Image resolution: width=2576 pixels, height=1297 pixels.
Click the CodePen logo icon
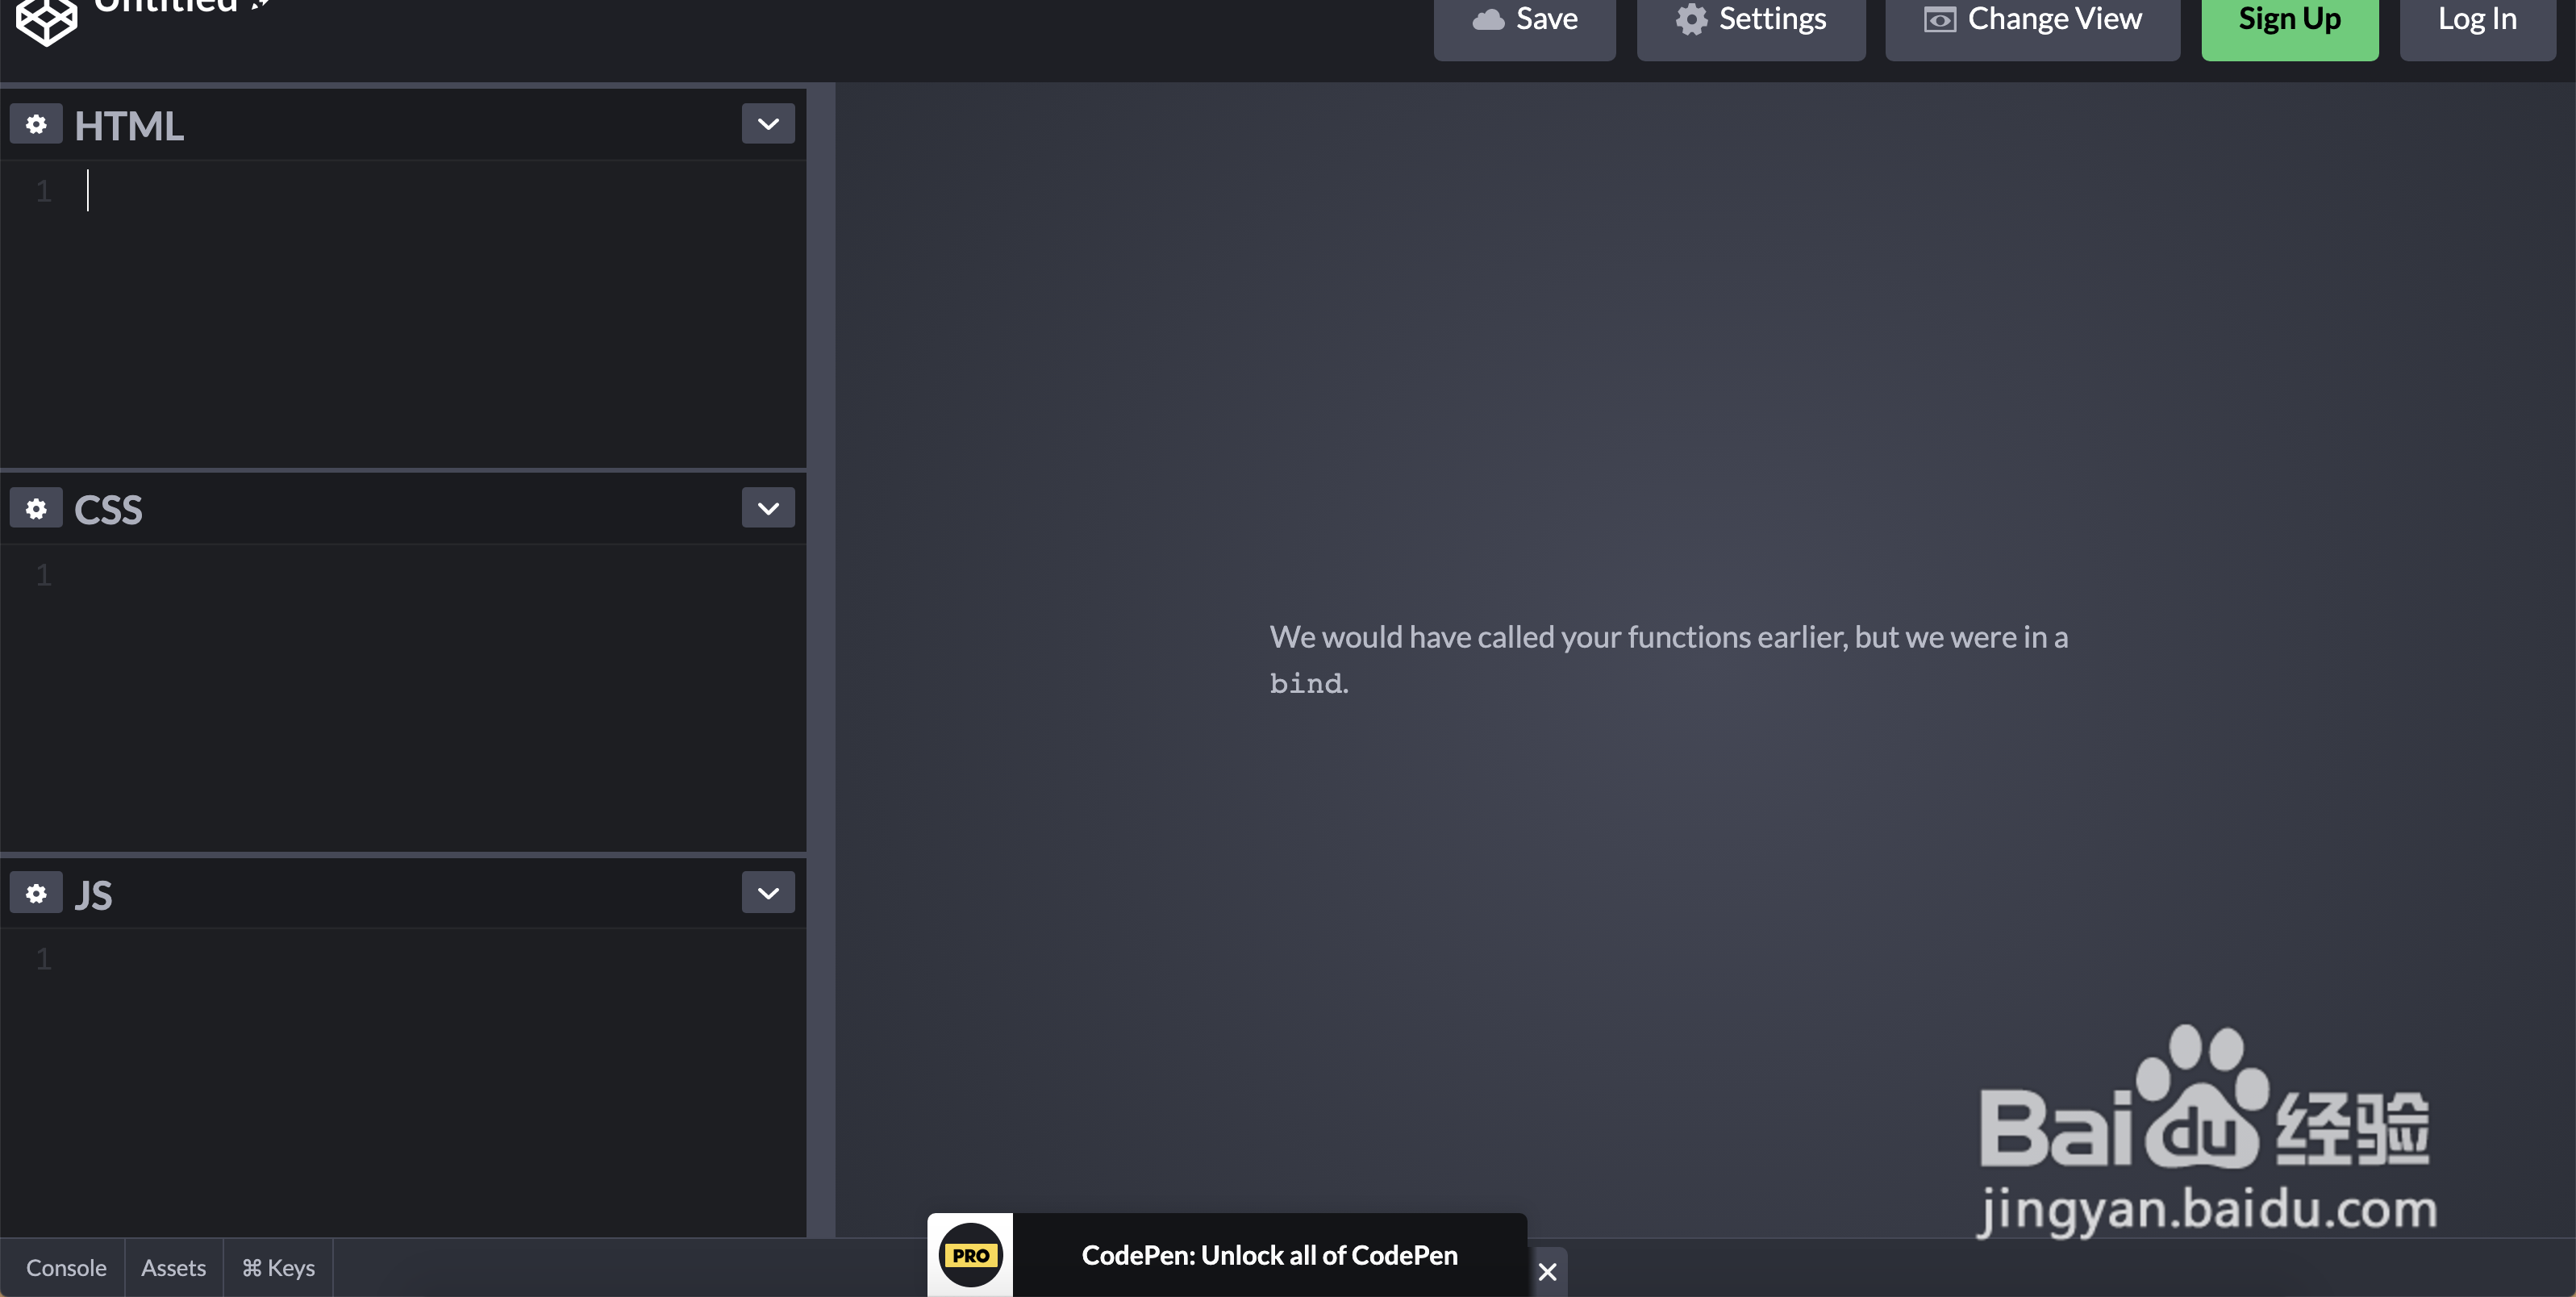coord(46,20)
